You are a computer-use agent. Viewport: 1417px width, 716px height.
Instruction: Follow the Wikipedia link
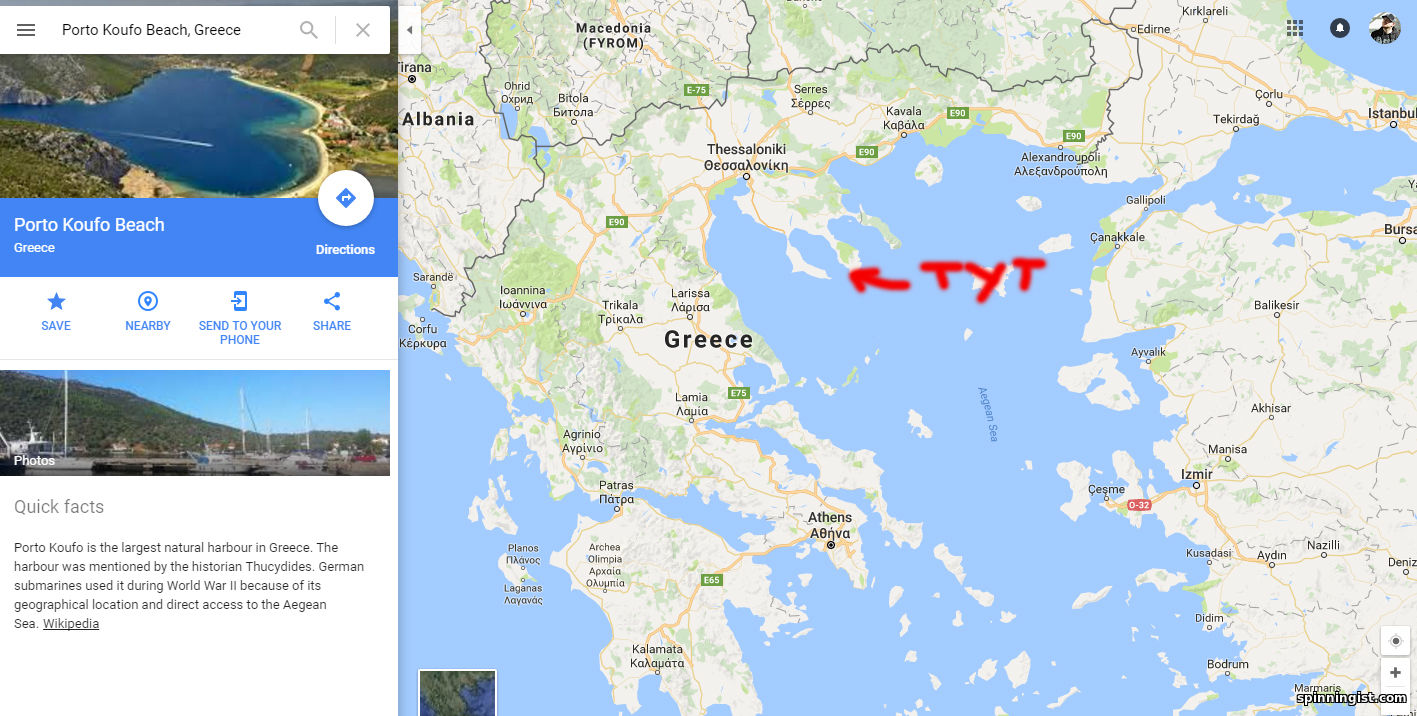71,624
